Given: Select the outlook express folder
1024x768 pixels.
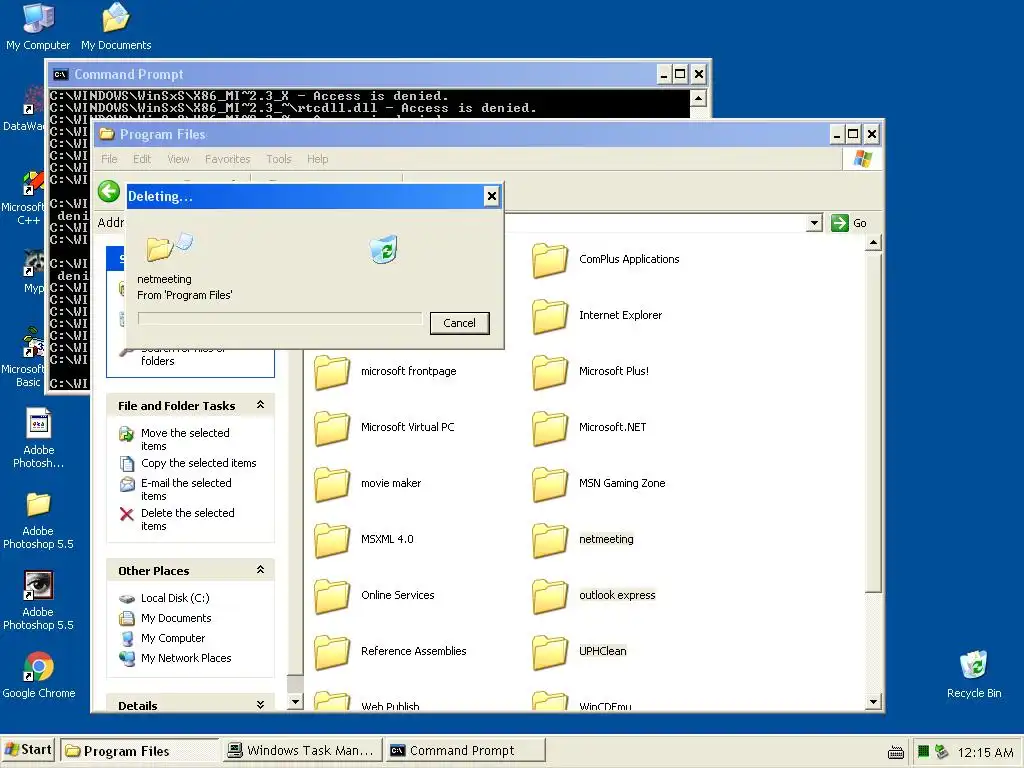Looking at the screenshot, I should tap(594, 596).
